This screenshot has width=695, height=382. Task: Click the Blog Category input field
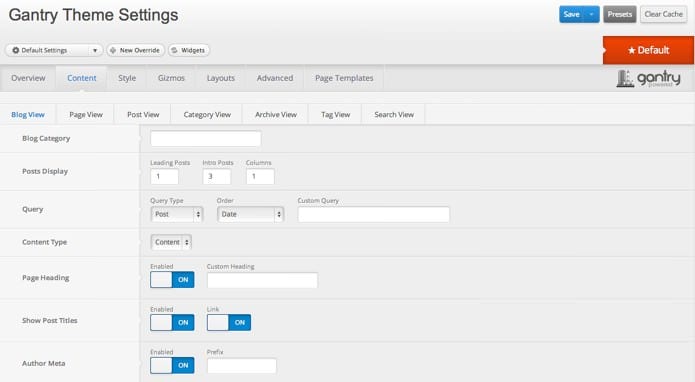point(206,138)
